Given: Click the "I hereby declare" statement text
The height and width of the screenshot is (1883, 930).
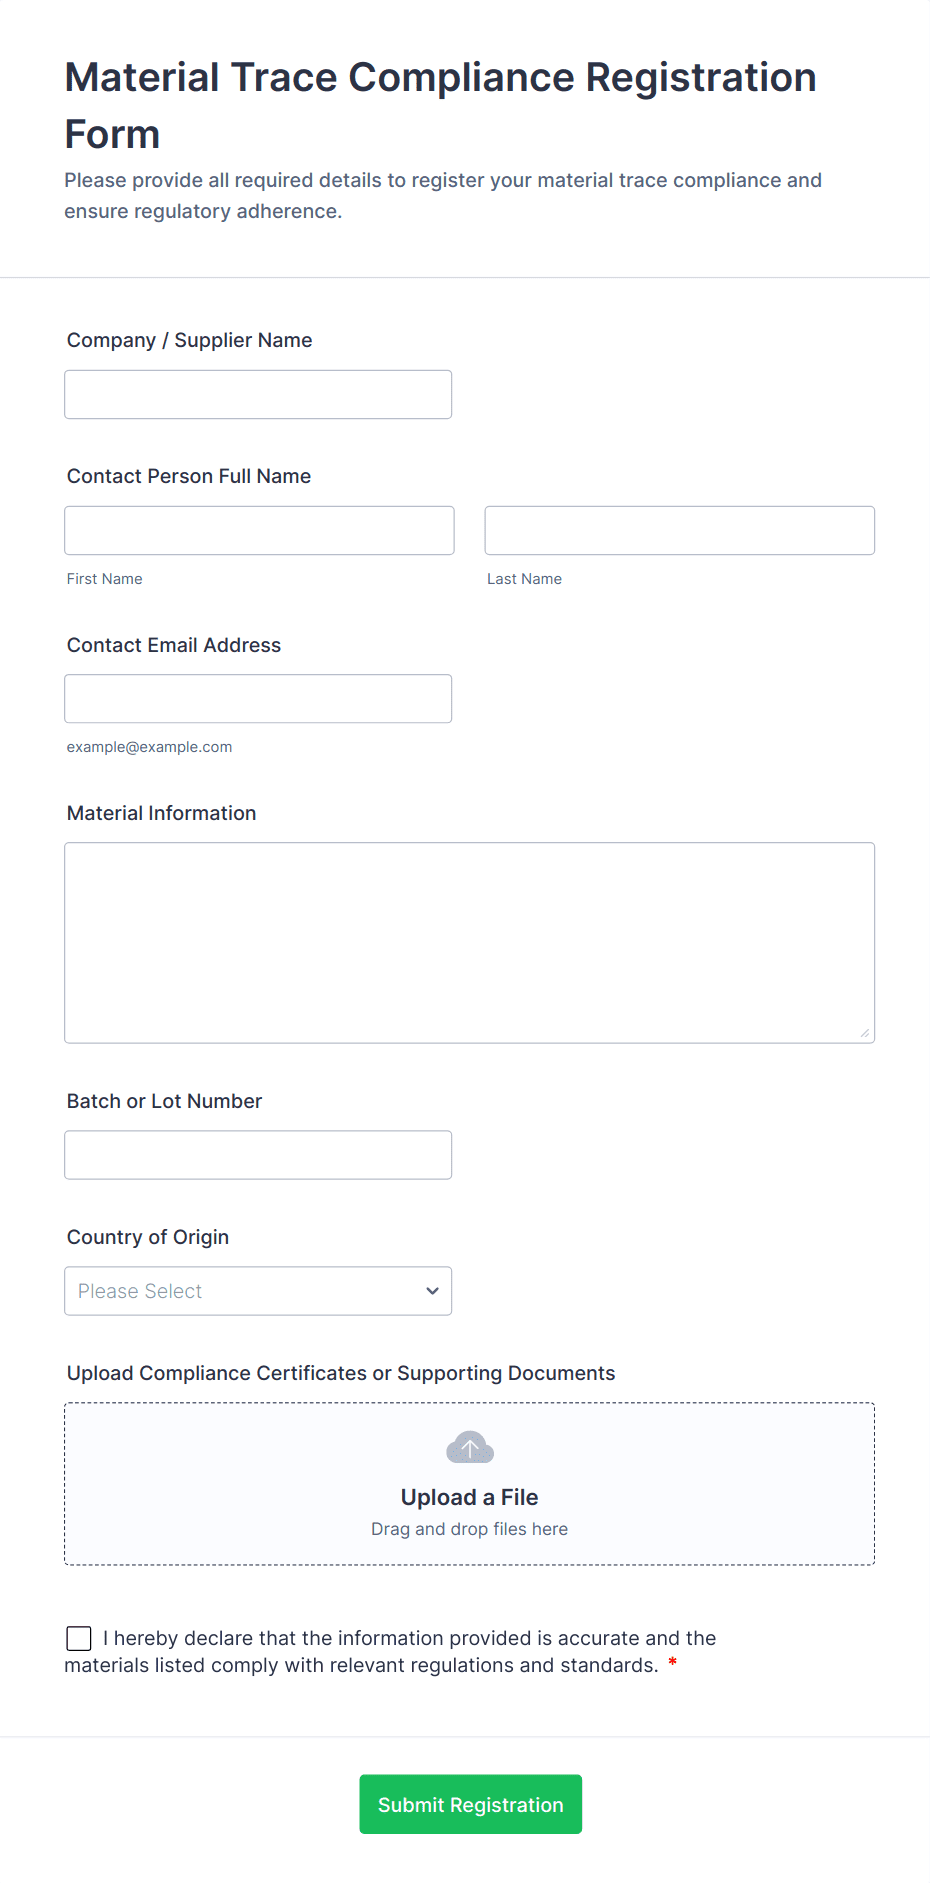Looking at the screenshot, I should (409, 1638).
